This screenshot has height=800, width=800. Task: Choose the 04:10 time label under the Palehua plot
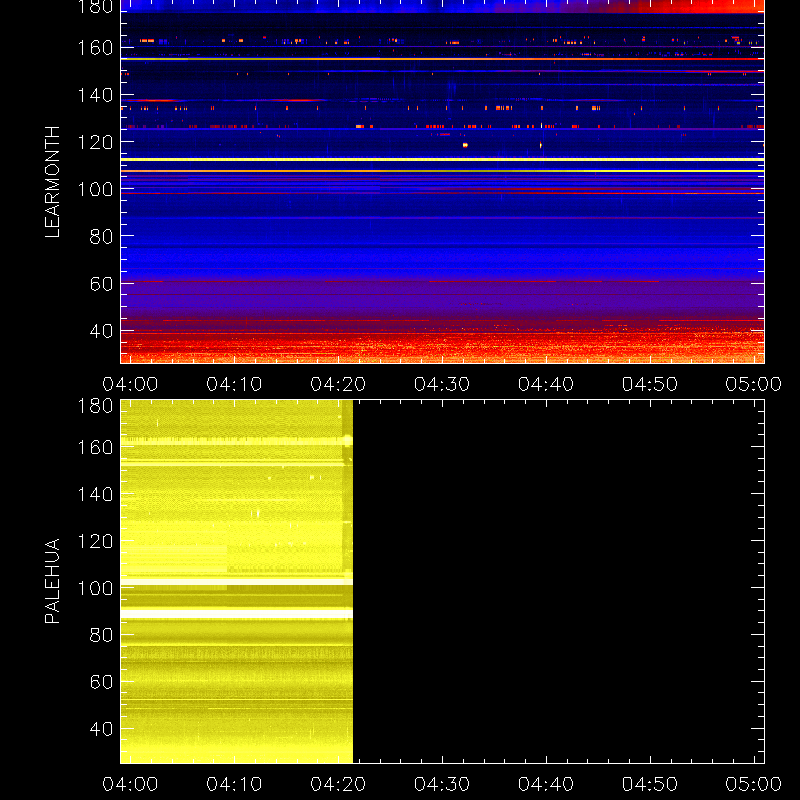(x=234, y=784)
